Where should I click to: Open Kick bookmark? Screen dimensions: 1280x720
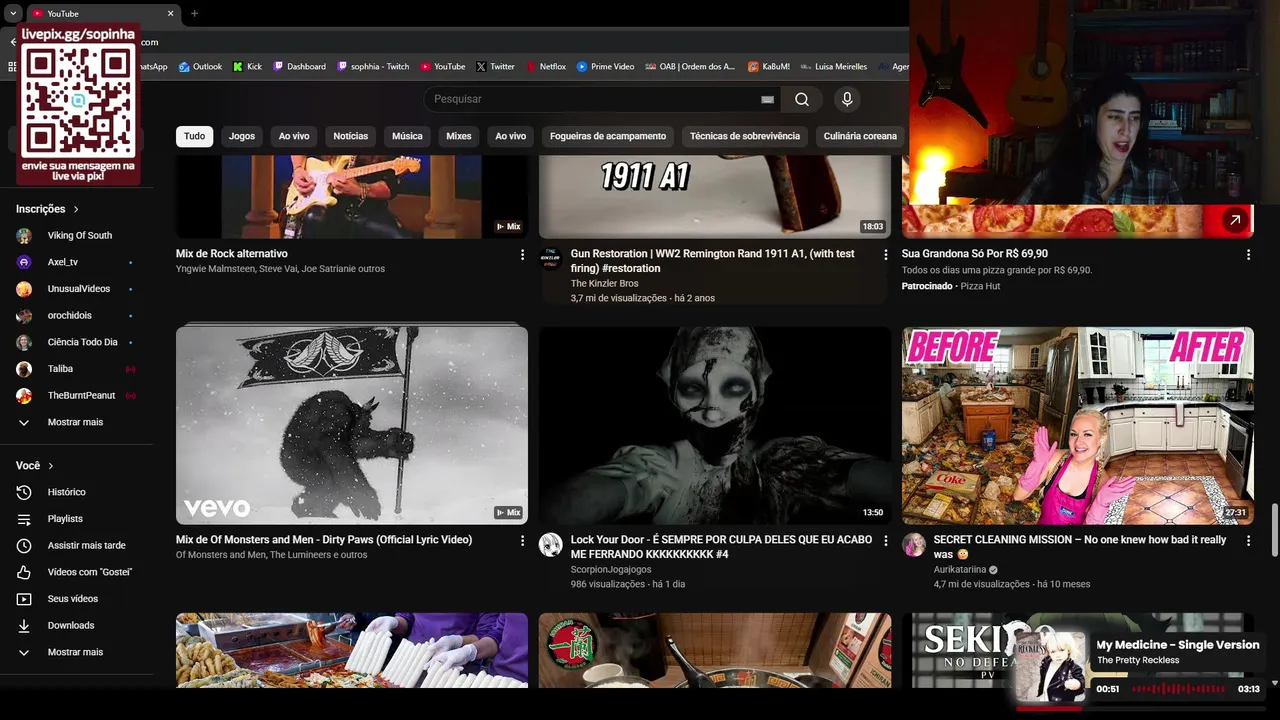click(x=247, y=67)
